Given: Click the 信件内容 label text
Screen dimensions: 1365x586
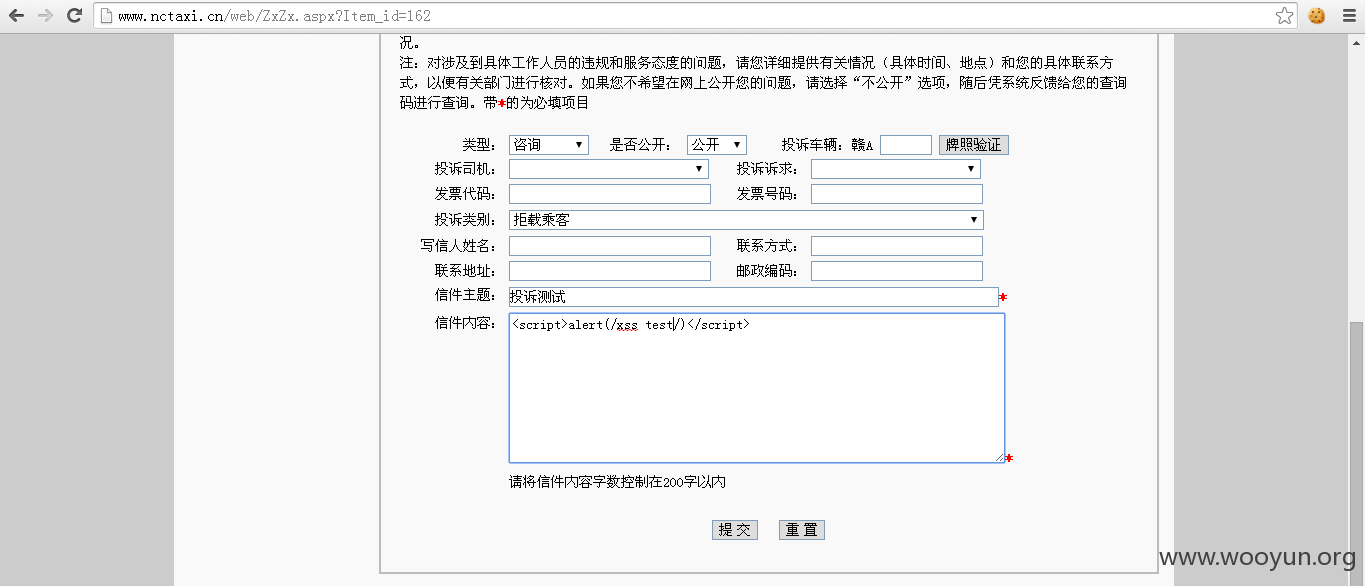Looking at the screenshot, I should point(464,322).
